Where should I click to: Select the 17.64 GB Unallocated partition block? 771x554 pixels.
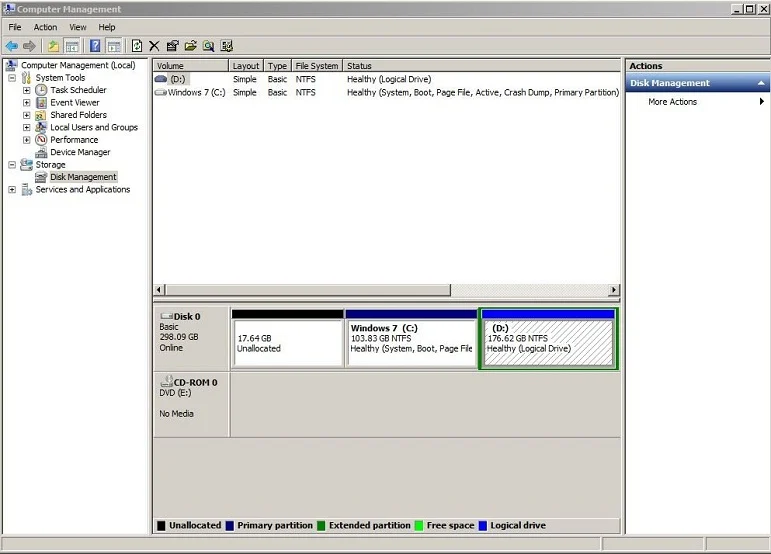[288, 338]
